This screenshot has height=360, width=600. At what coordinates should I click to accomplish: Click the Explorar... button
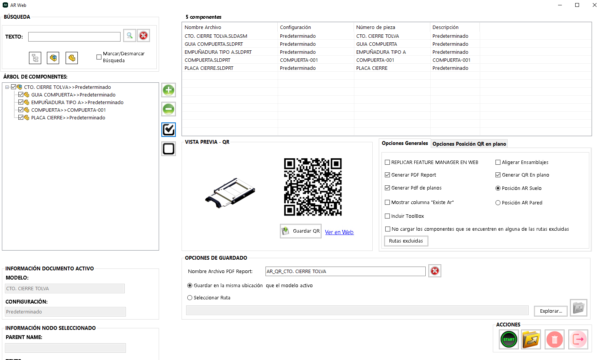pos(551,311)
